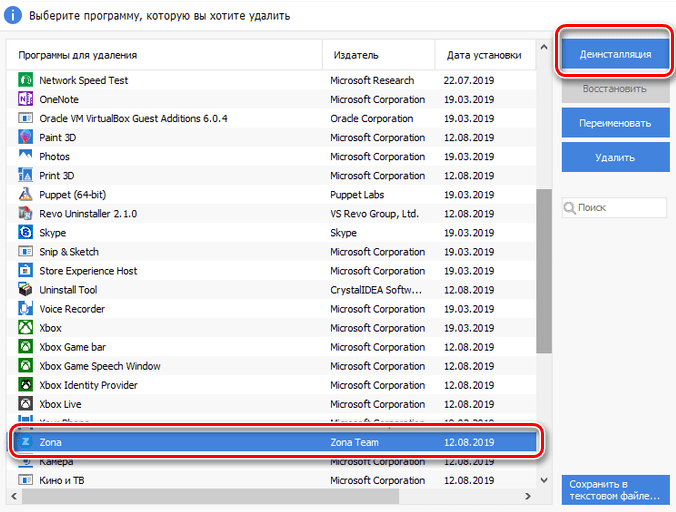Image resolution: width=676 pixels, height=512 pixels.
Task: Click the vertical scrollbar thumb
Action: [x=544, y=271]
